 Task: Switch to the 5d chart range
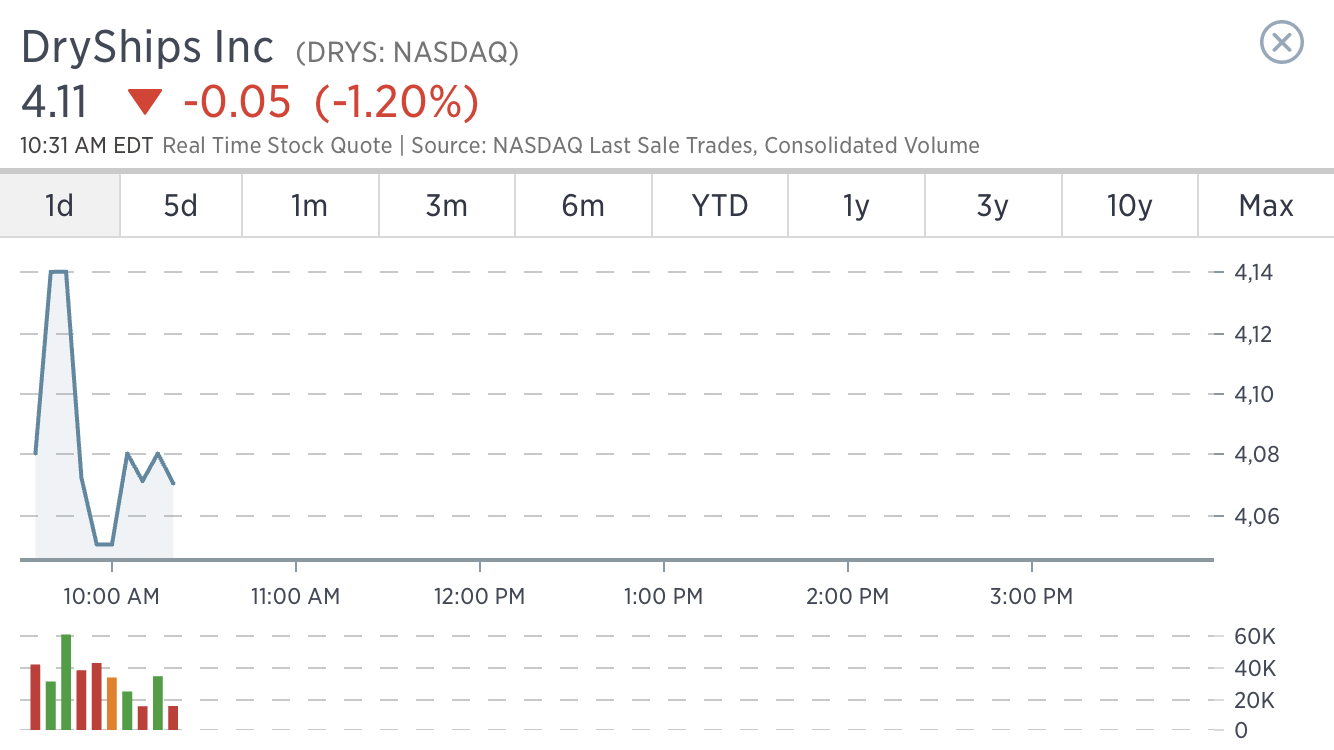[x=181, y=206]
